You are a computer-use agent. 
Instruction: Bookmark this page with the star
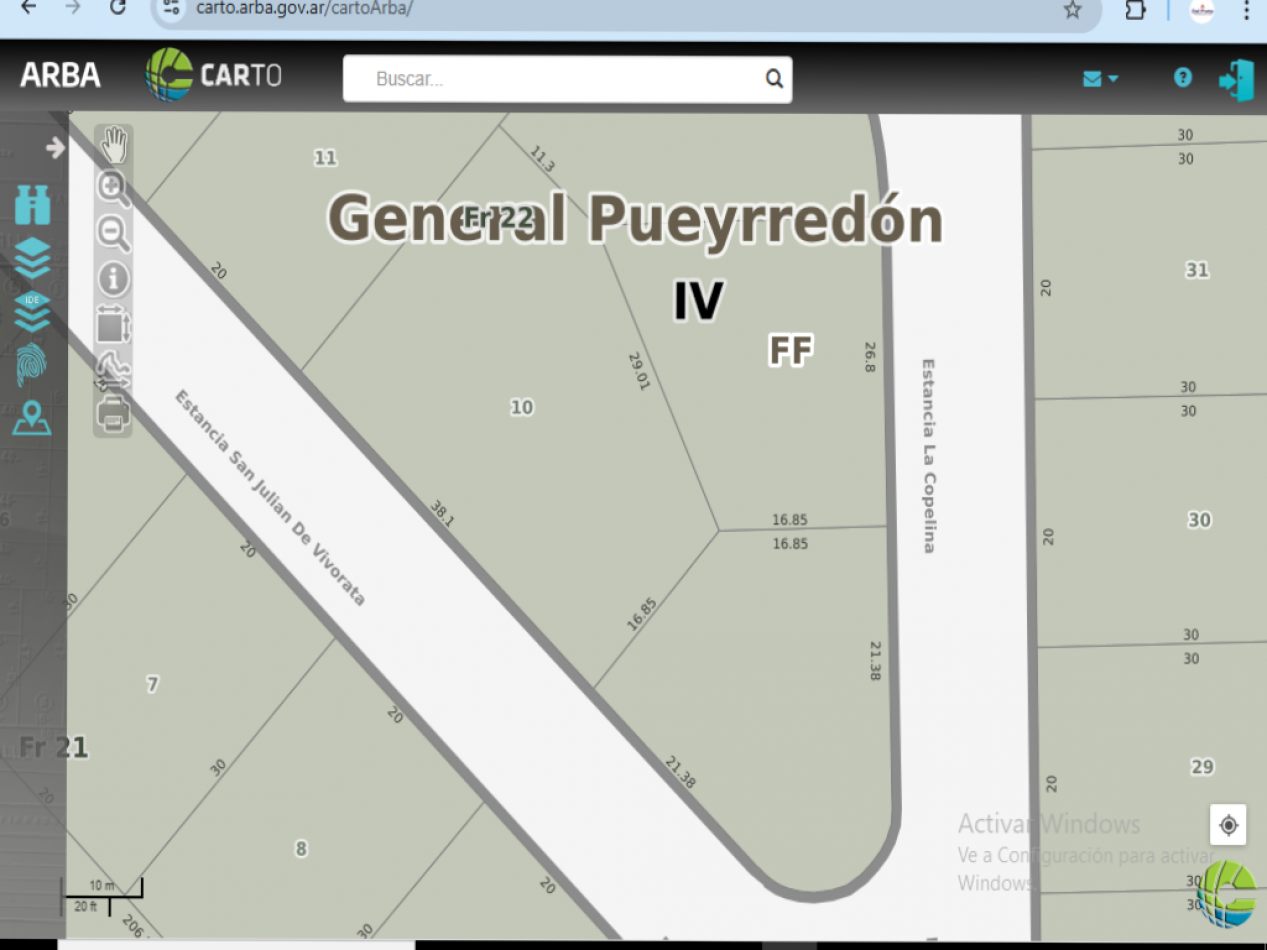pos(1072,10)
